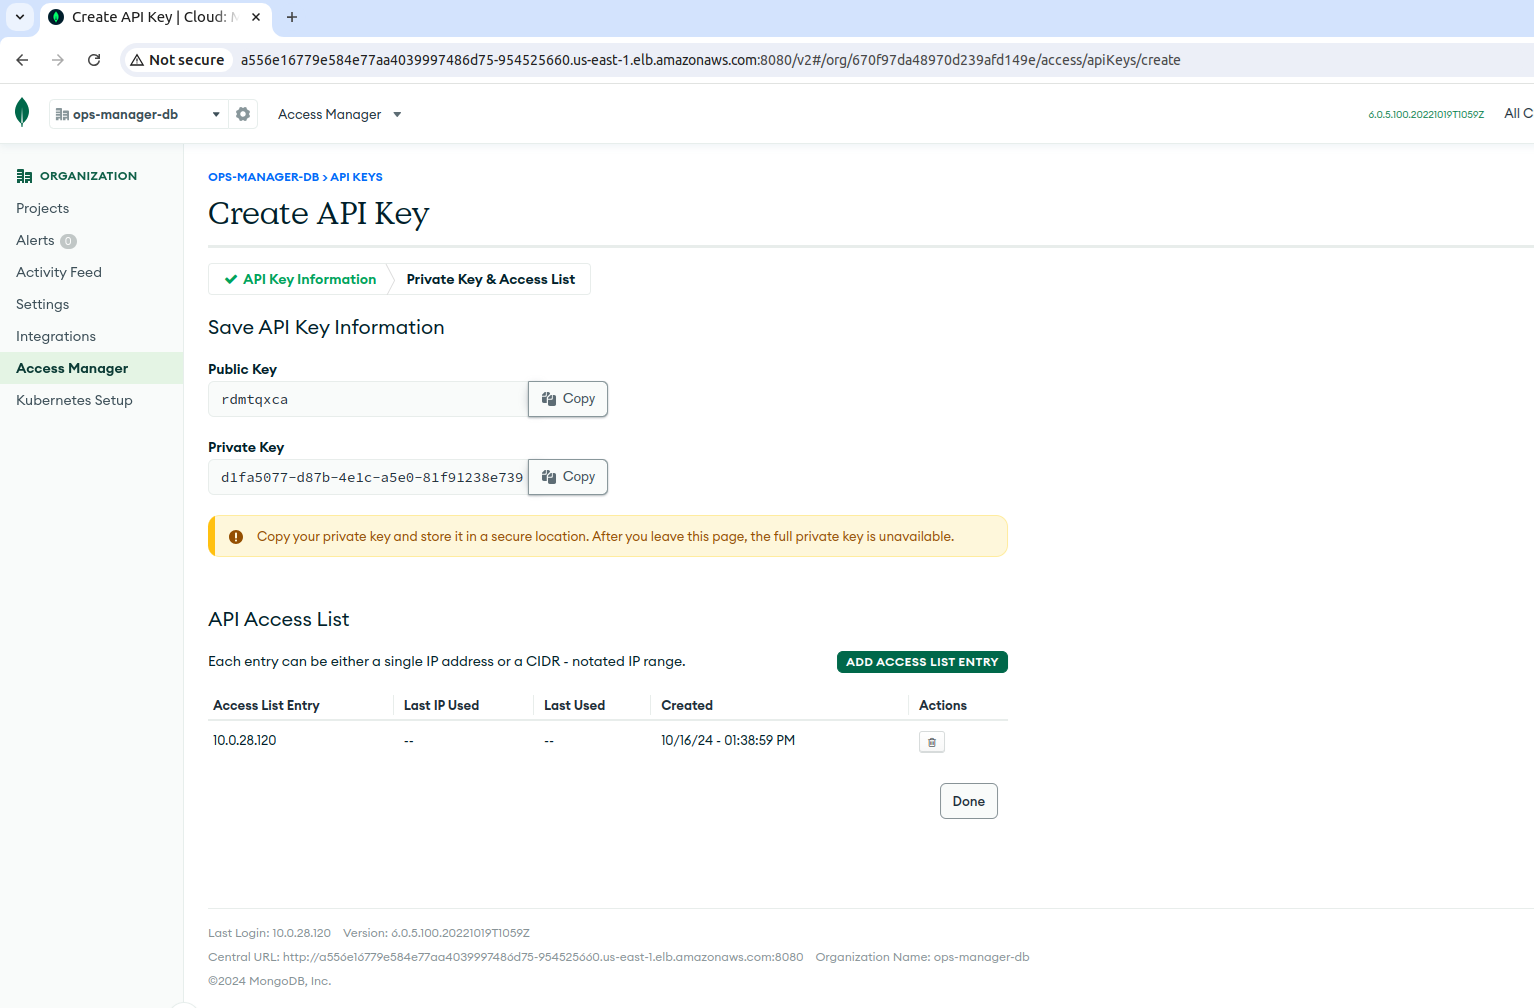Expand the ops-manager-db organization dropdown

tap(138, 114)
